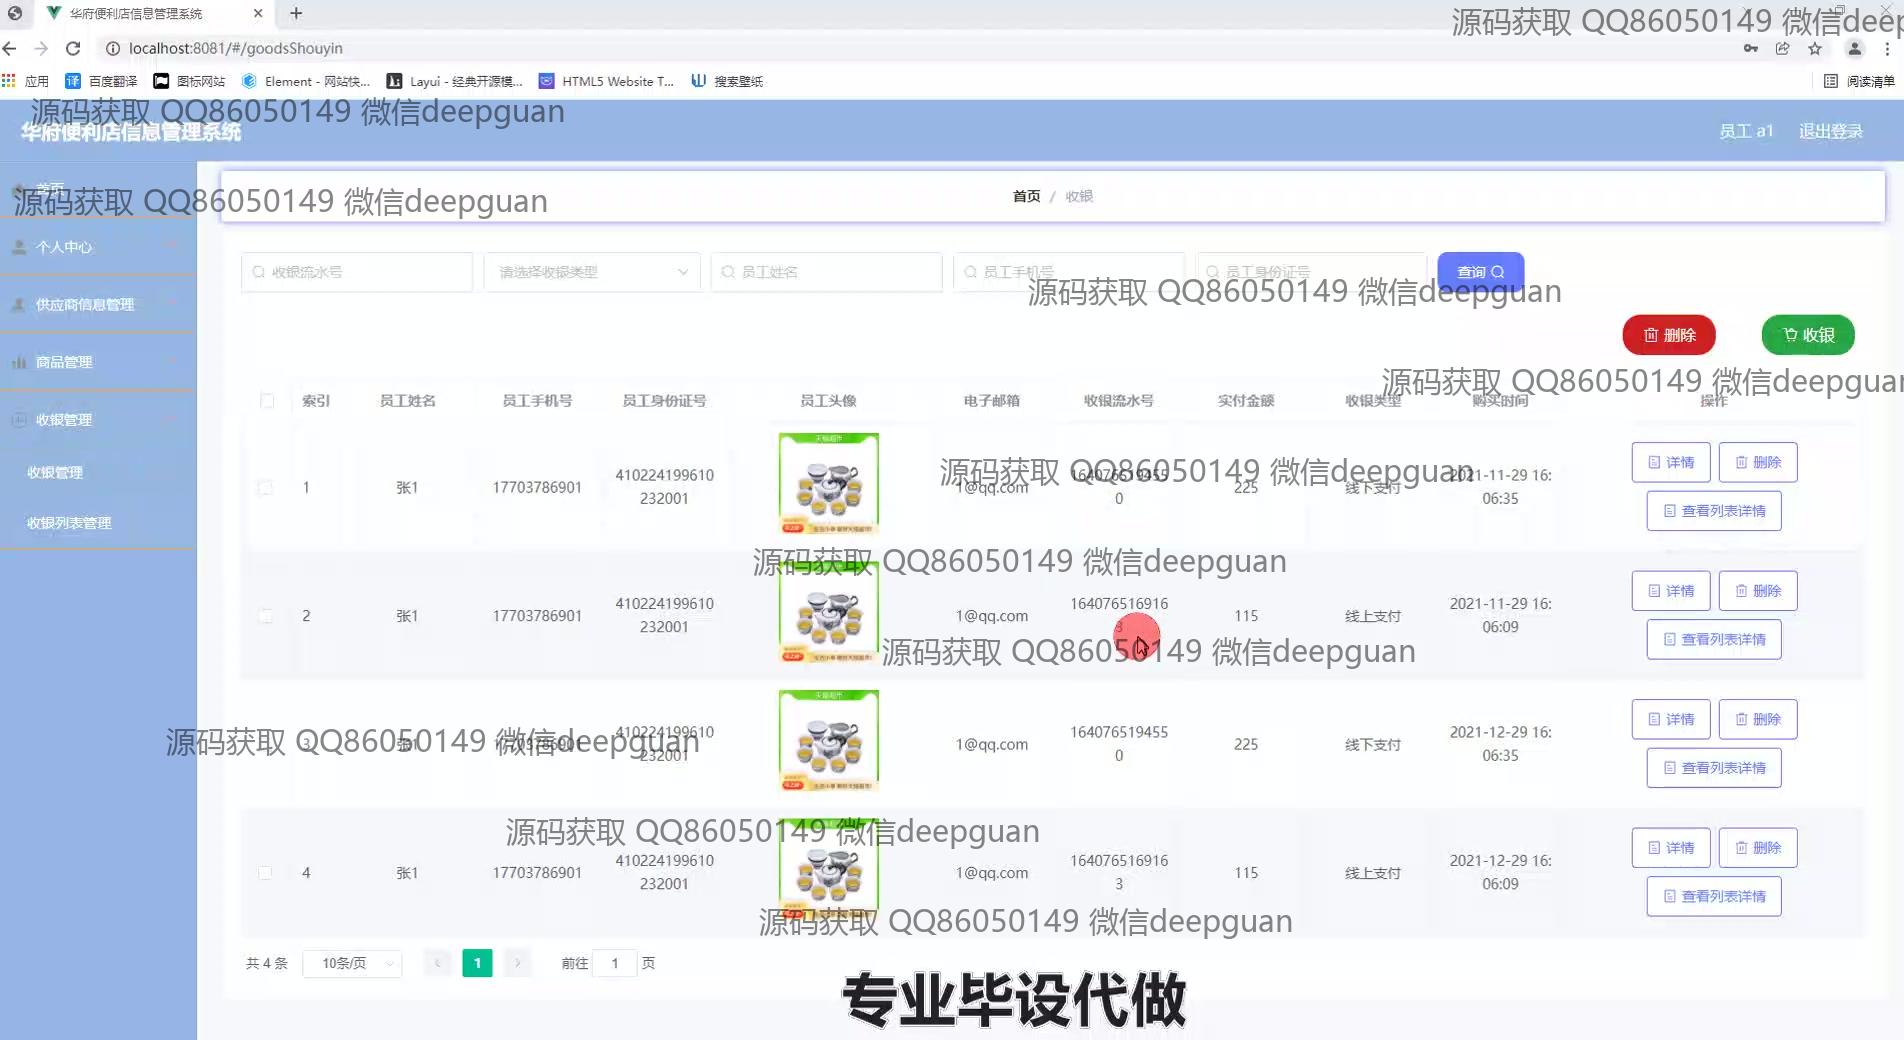The image size is (1904, 1040).
Task: Click 退出登录 to log out
Action: click(x=1830, y=131)
